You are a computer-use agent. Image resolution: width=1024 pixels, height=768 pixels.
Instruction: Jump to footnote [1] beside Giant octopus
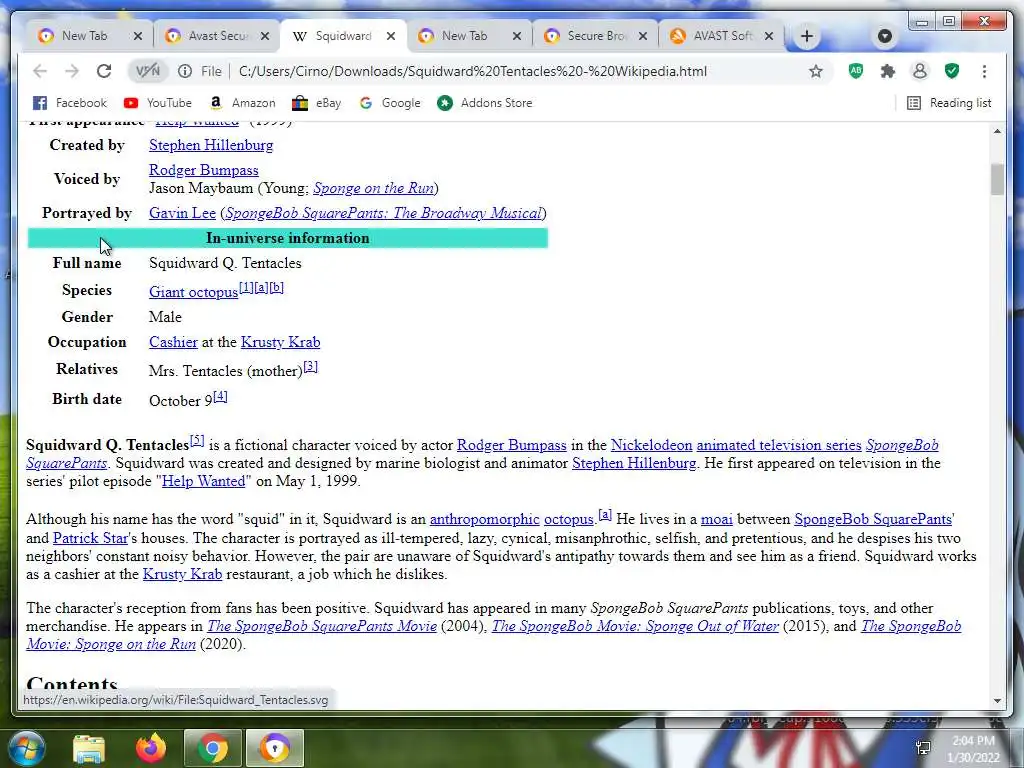click(x=246, y=287)
